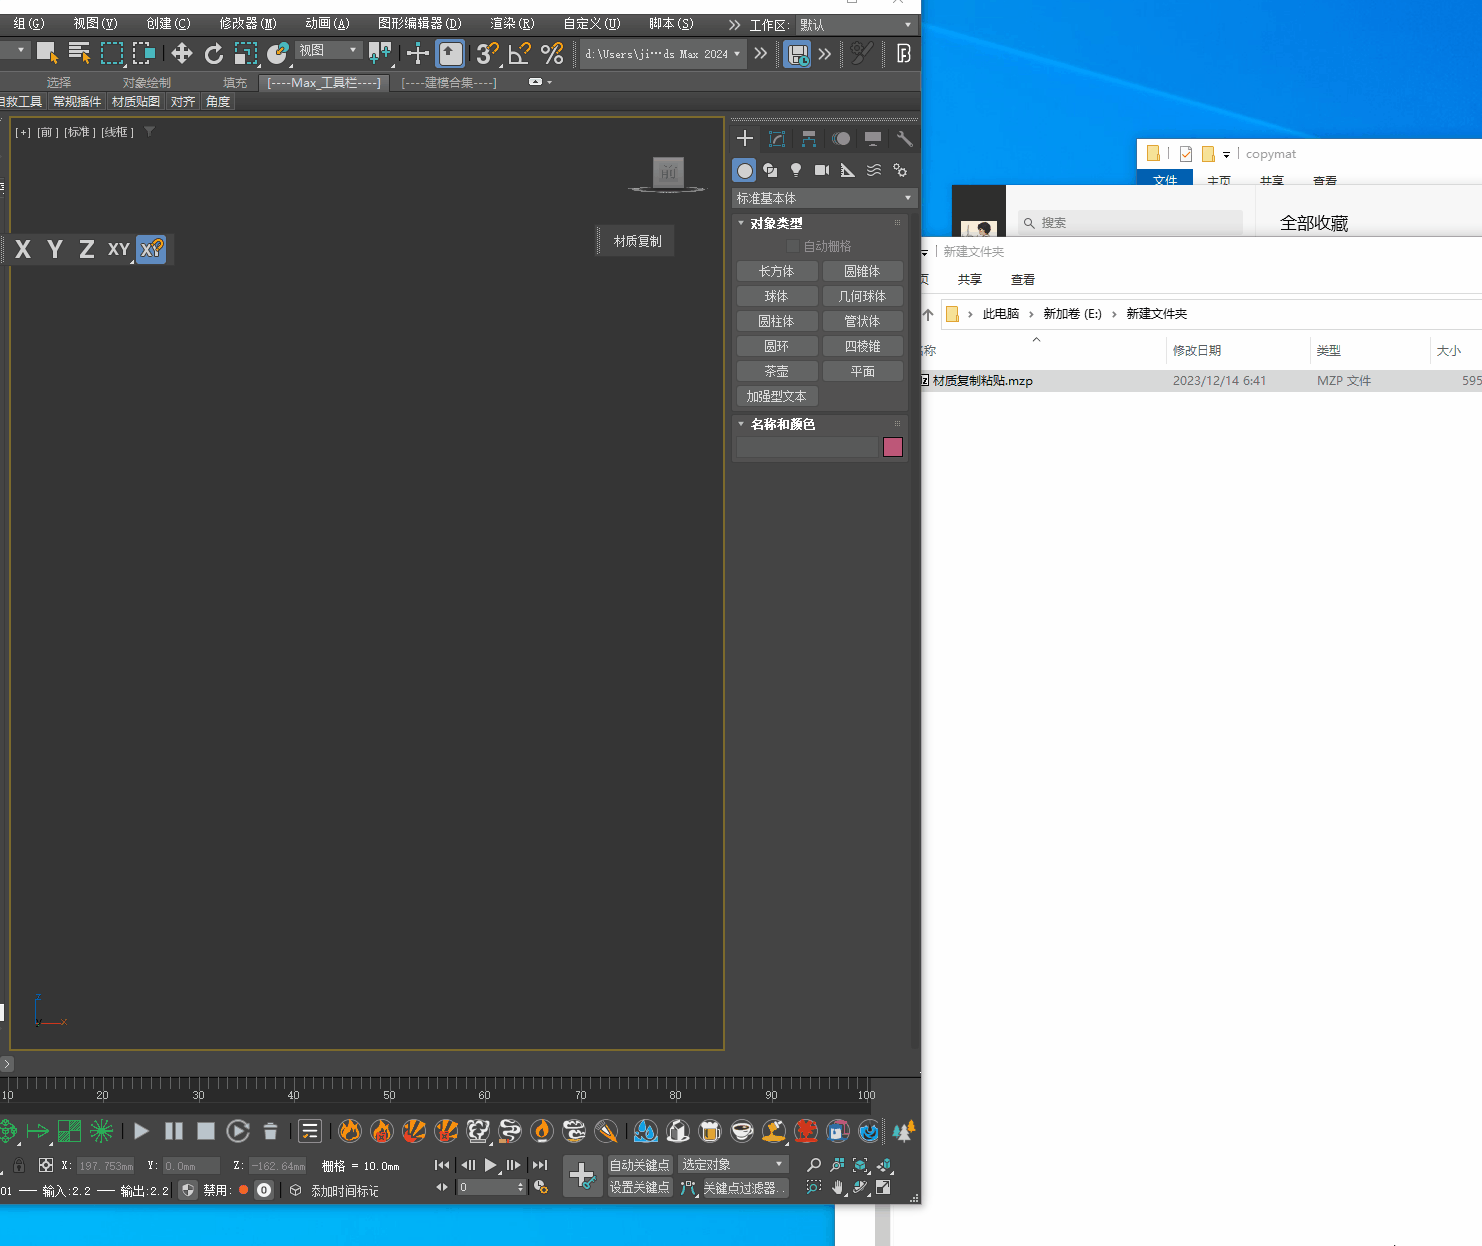
Task: Click the Hierarchy panel icon
Action: point(809,139)
